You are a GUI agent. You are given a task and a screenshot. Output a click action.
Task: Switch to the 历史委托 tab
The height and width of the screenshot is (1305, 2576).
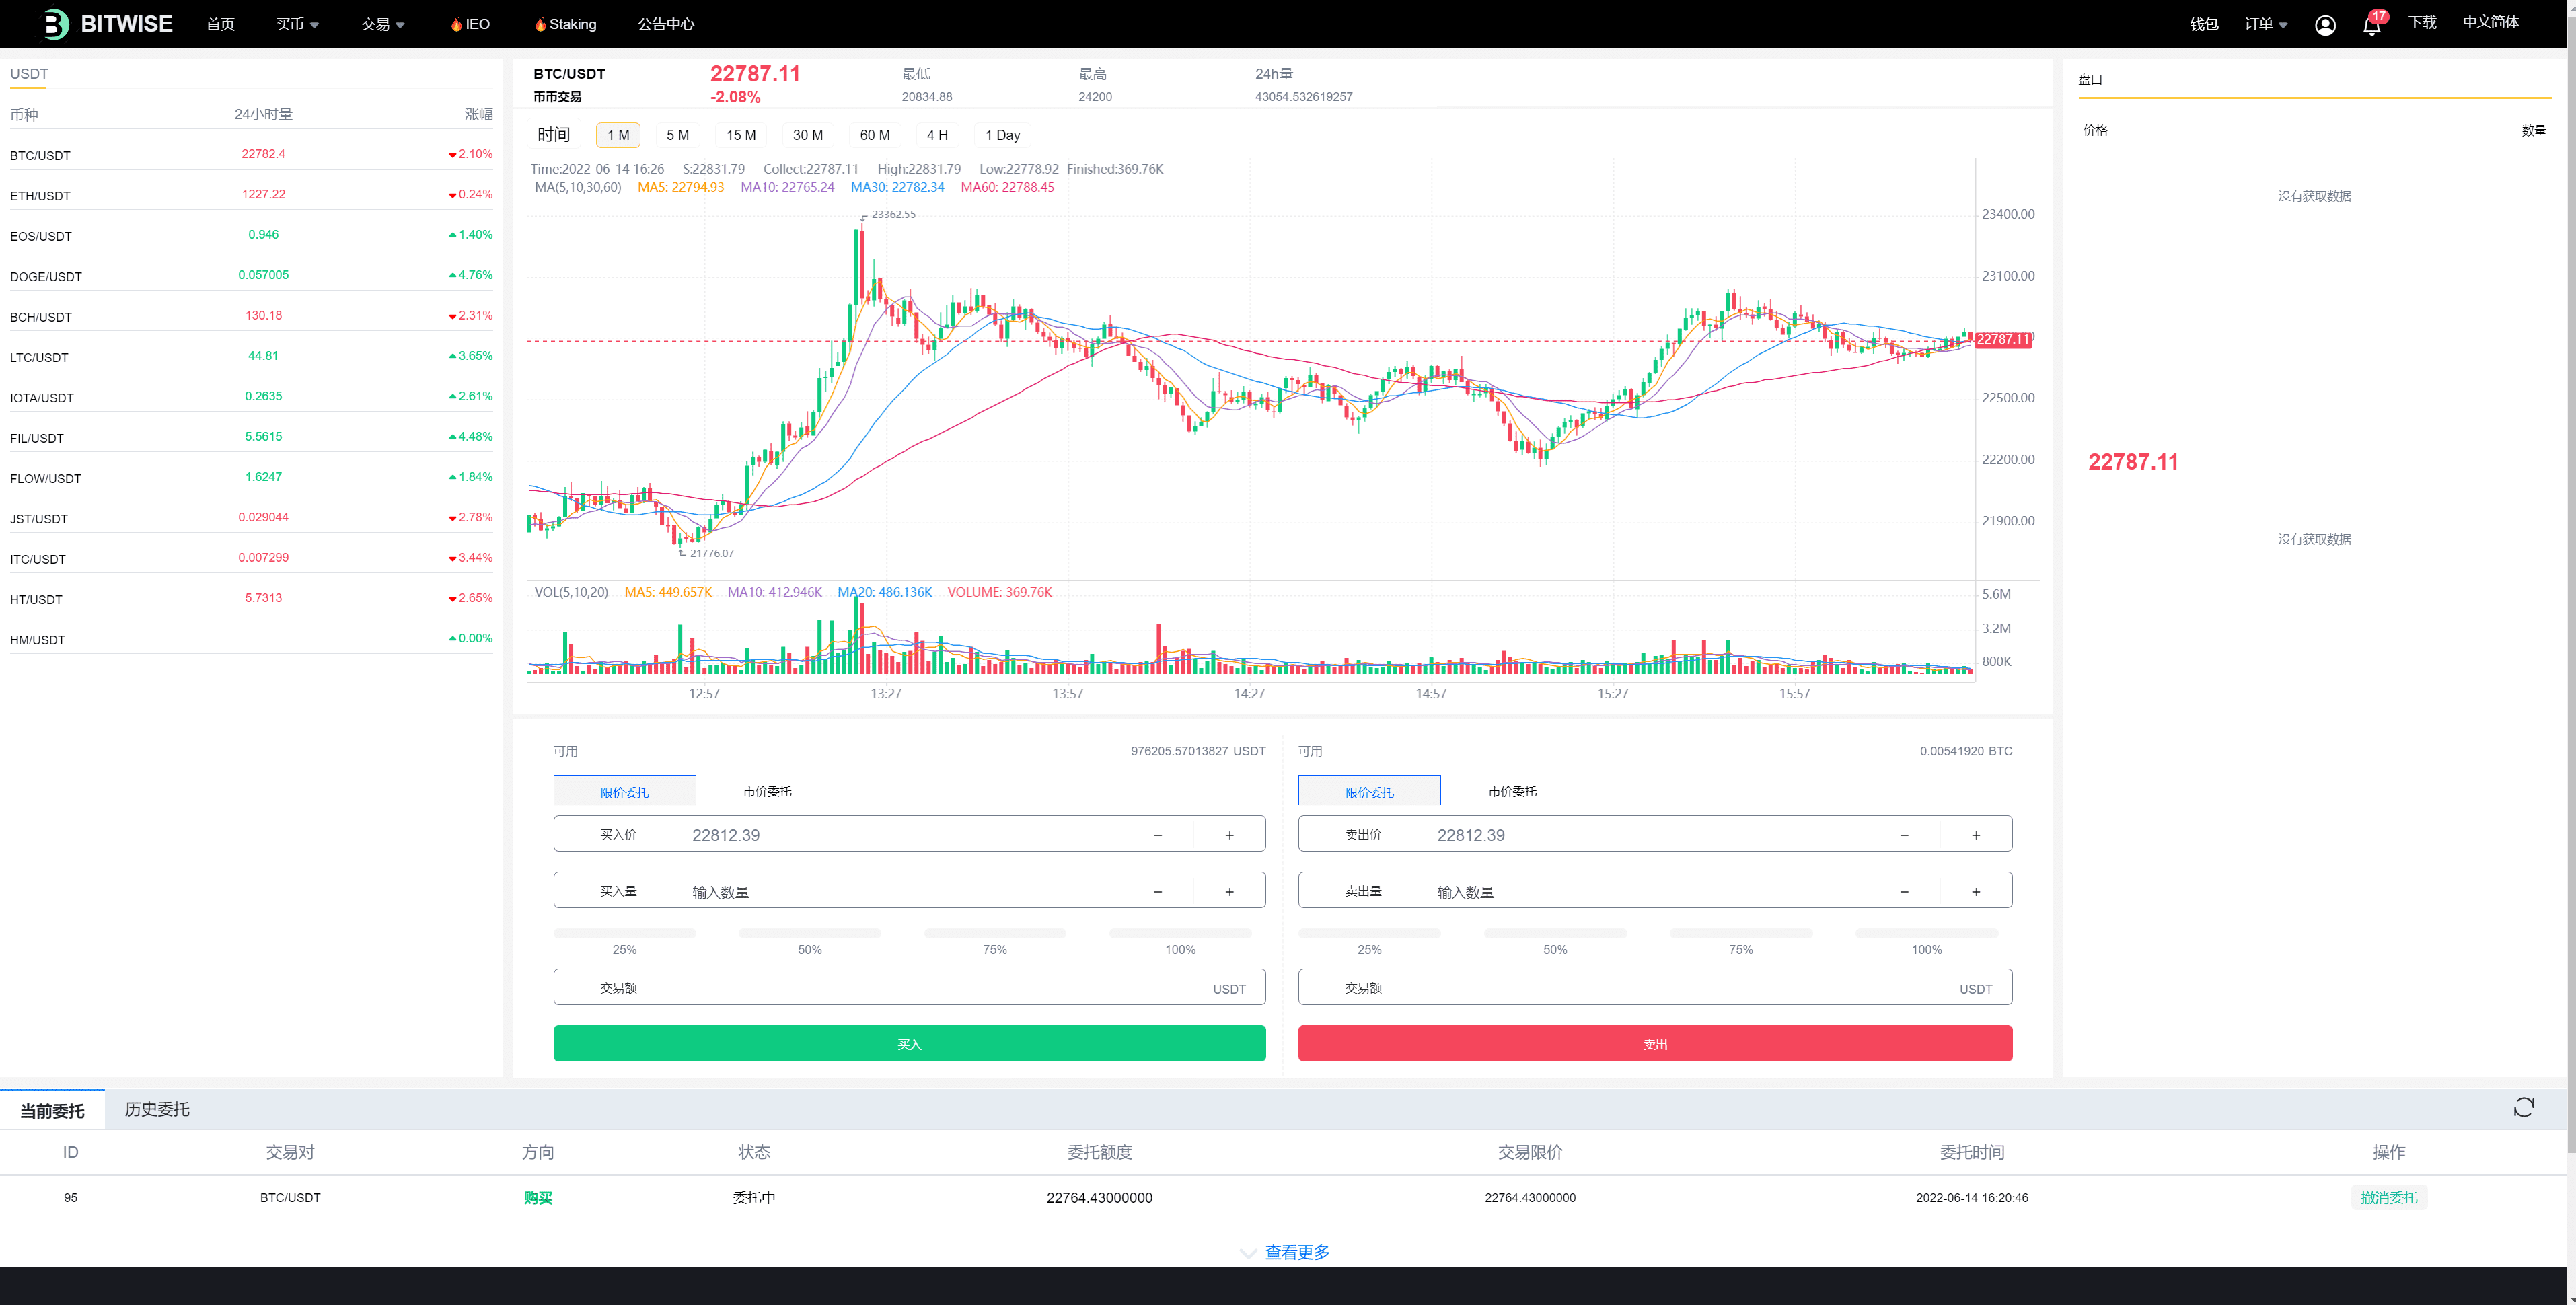click(157, 1109)
